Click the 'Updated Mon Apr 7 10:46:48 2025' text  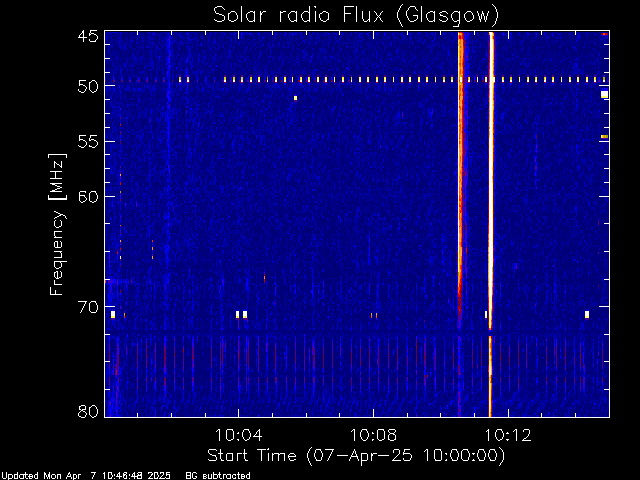85,476
